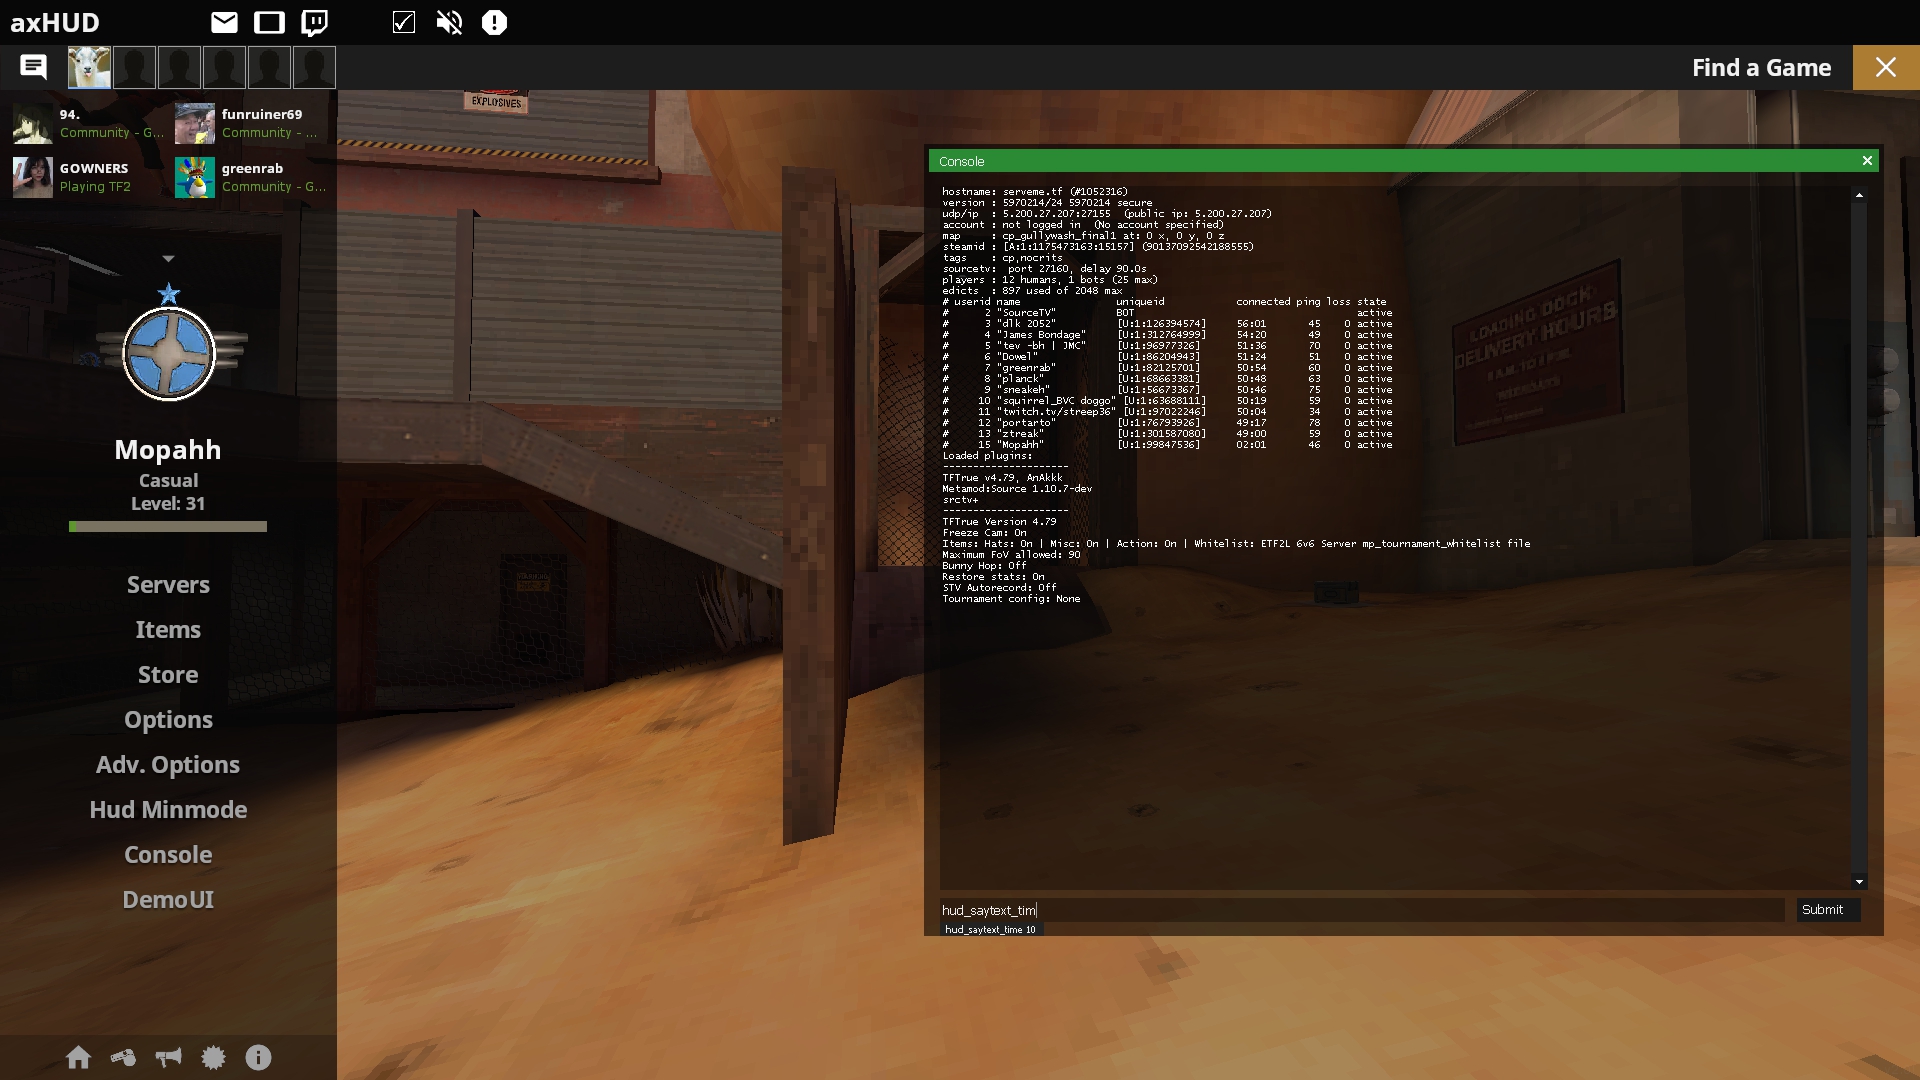
Task: Open the Twitch icon in the top bar
Action: (315, 22)
